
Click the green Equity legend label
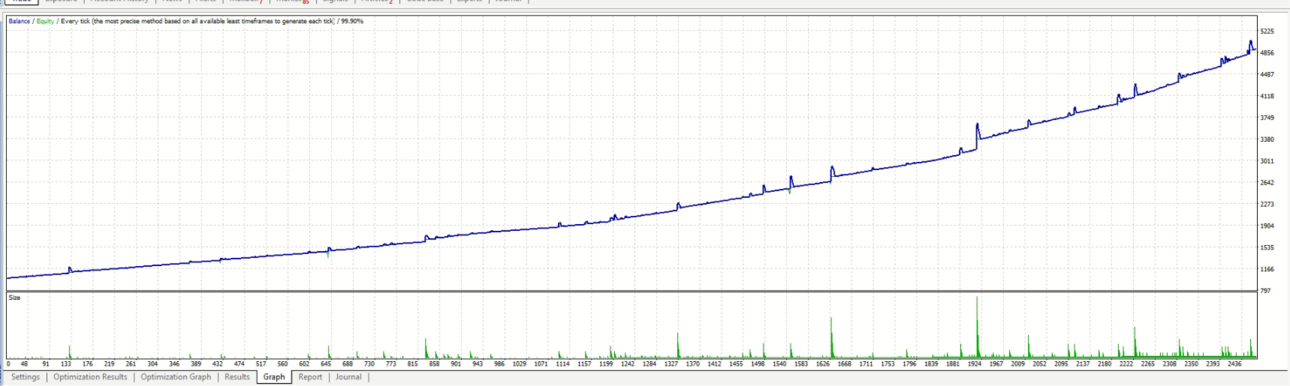pyautogui.click(x=45, y=21)
